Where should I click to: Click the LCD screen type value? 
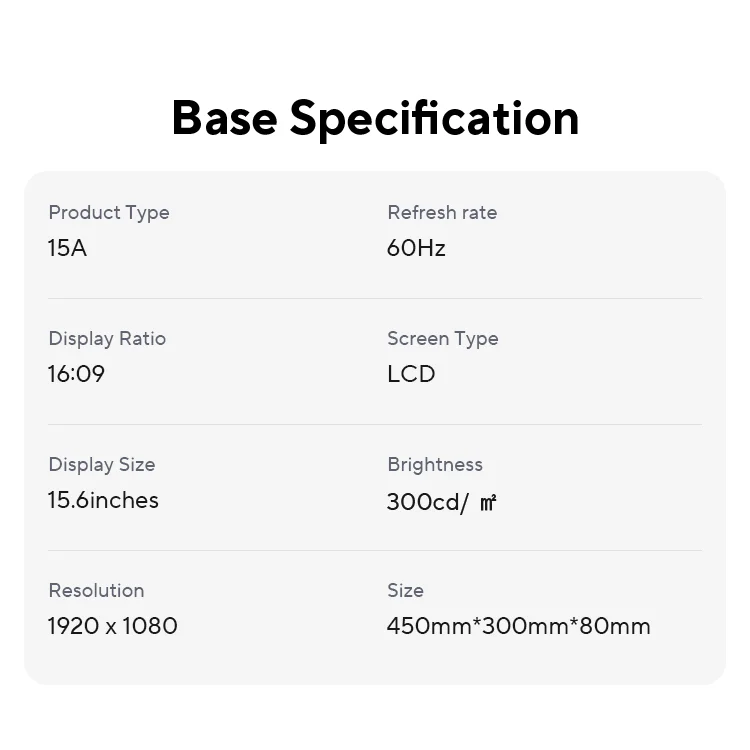pyautogui.click(x=411, y=374)
